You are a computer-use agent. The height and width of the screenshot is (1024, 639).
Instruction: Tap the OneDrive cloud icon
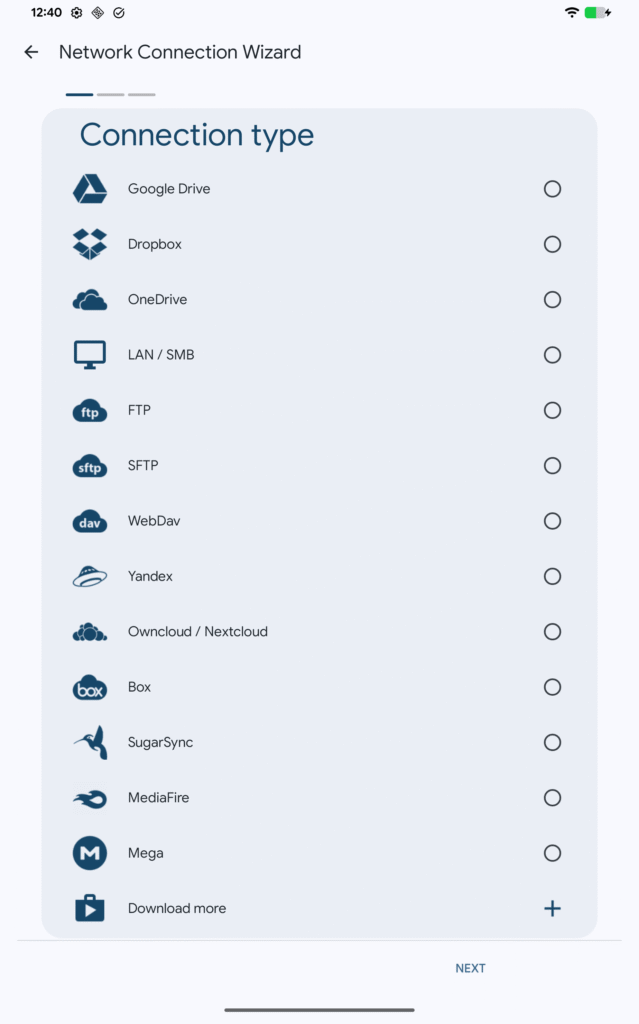coord(90,299)
